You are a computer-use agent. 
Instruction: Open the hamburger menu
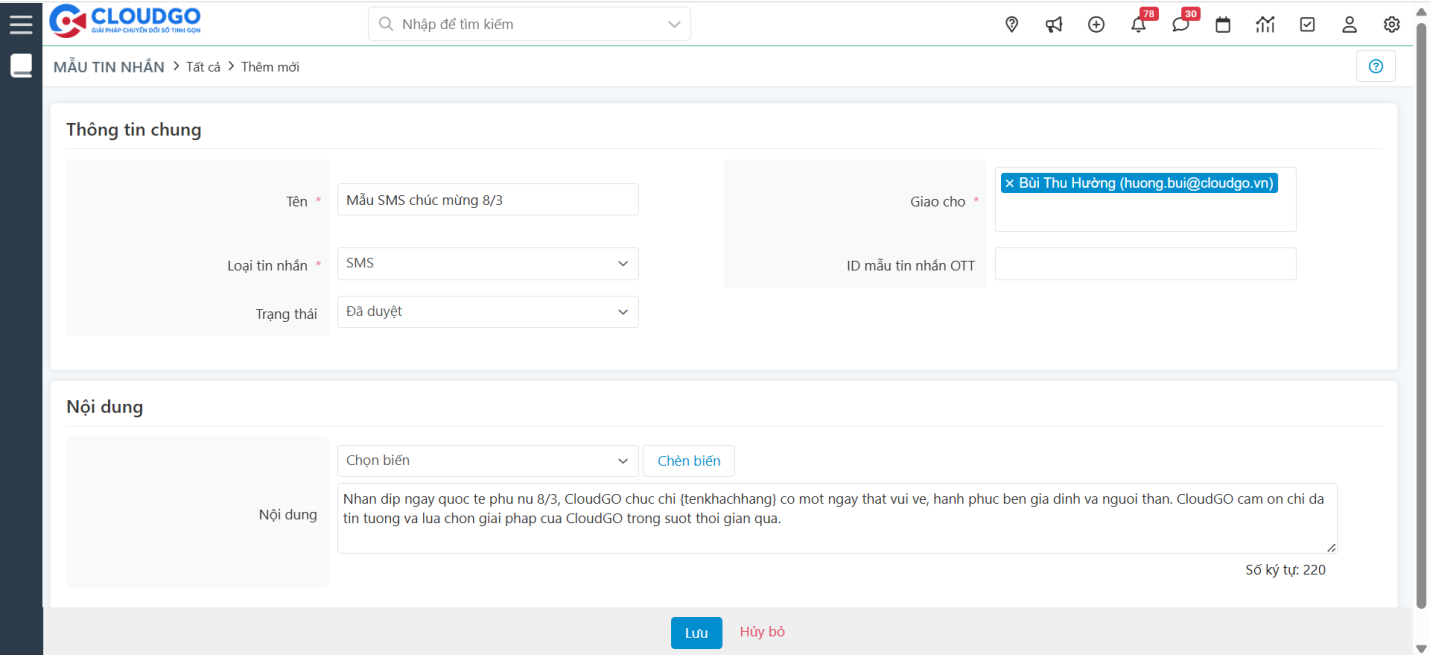21,23
